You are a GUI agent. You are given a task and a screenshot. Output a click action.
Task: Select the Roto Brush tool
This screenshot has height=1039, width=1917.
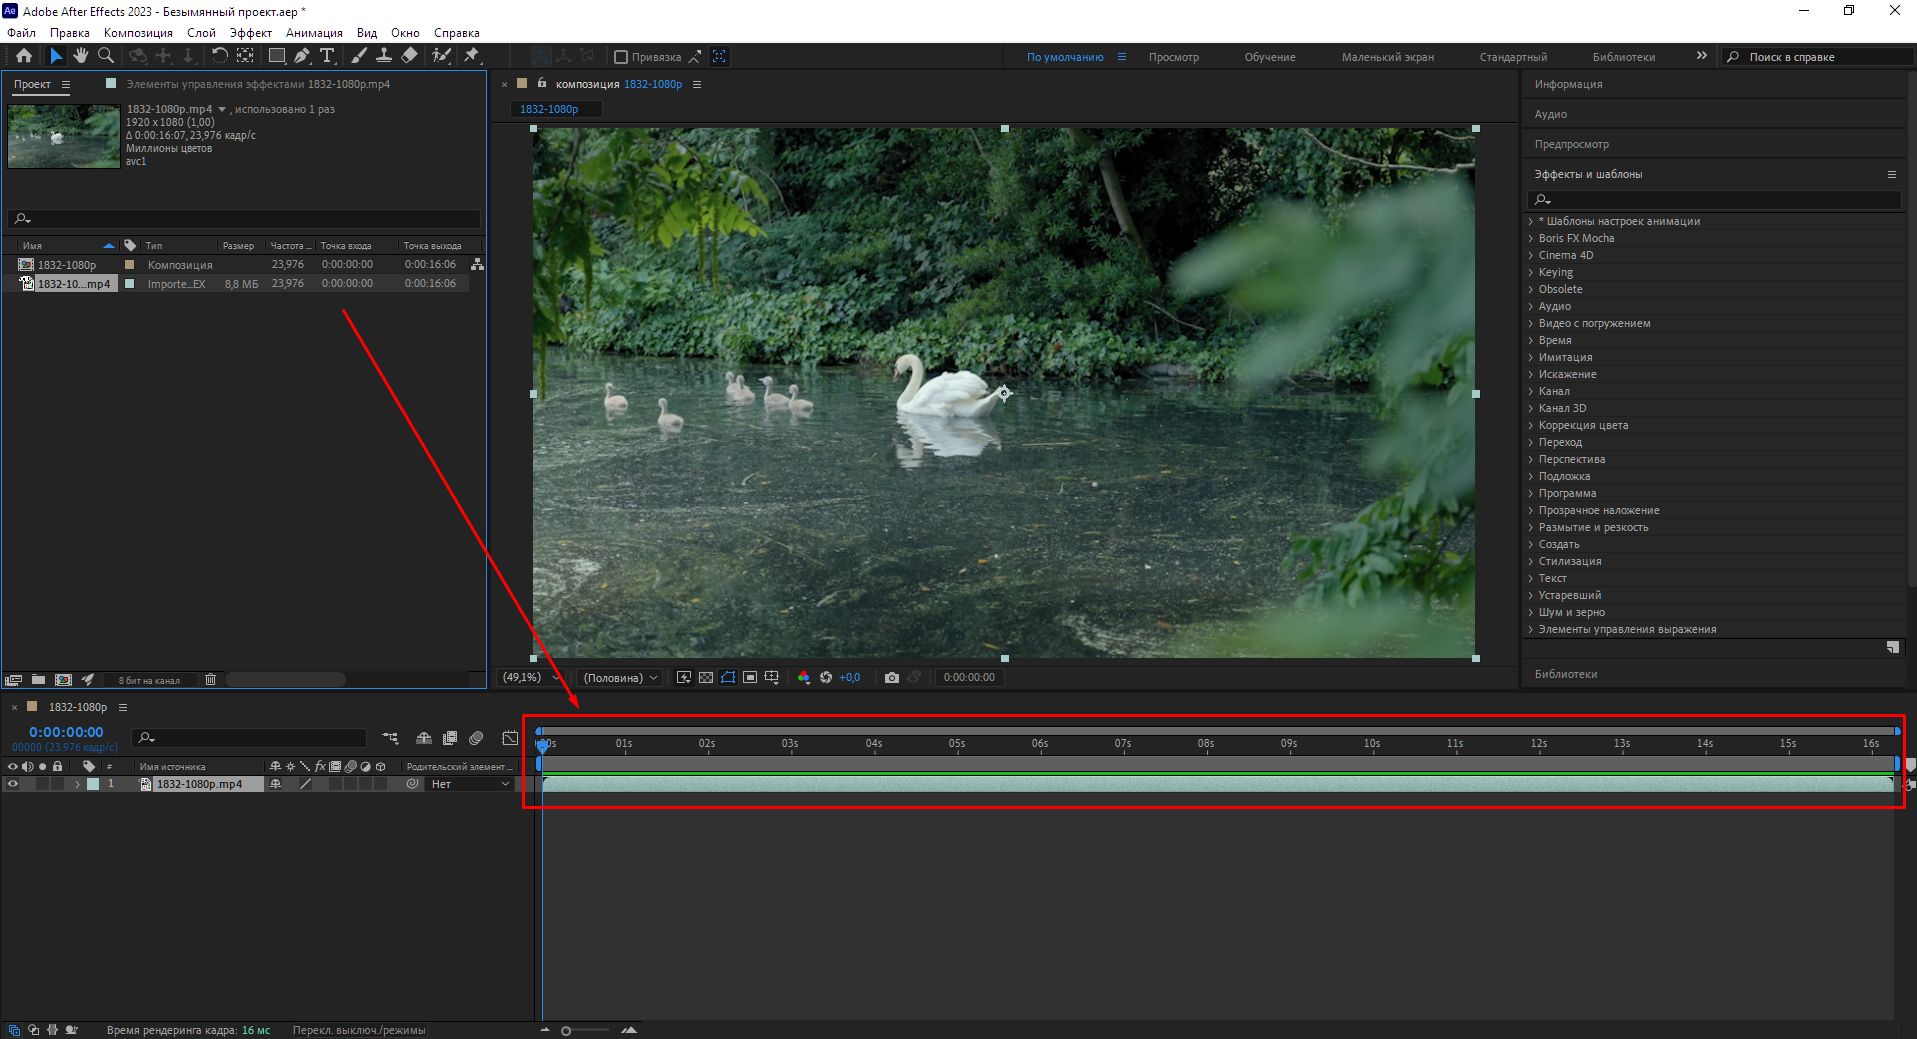tap(441, 56)
